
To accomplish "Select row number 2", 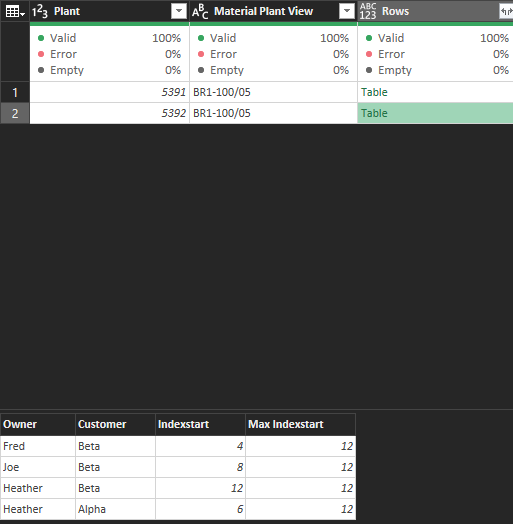I will tap(15, 113).
